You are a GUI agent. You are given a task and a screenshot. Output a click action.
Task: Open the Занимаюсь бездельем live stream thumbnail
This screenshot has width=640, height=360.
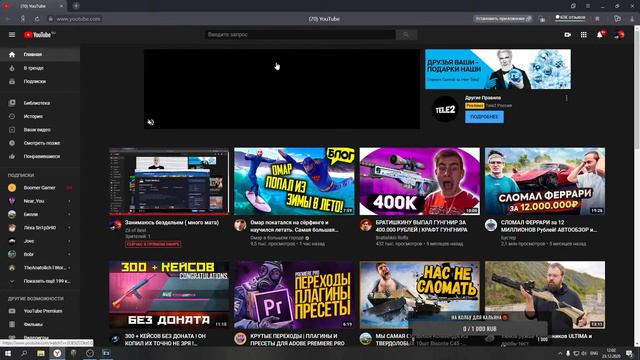[x=169, y=181]
